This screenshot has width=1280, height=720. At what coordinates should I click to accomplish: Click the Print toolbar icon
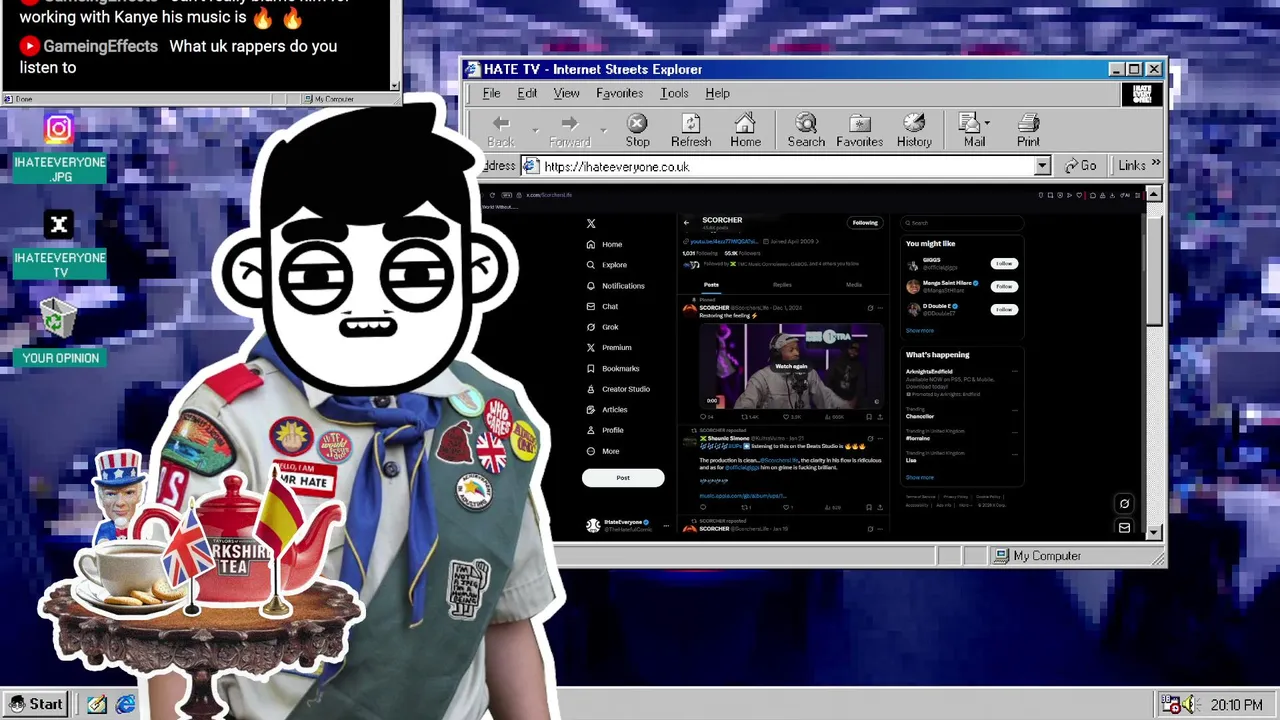tap(1028, 123)
